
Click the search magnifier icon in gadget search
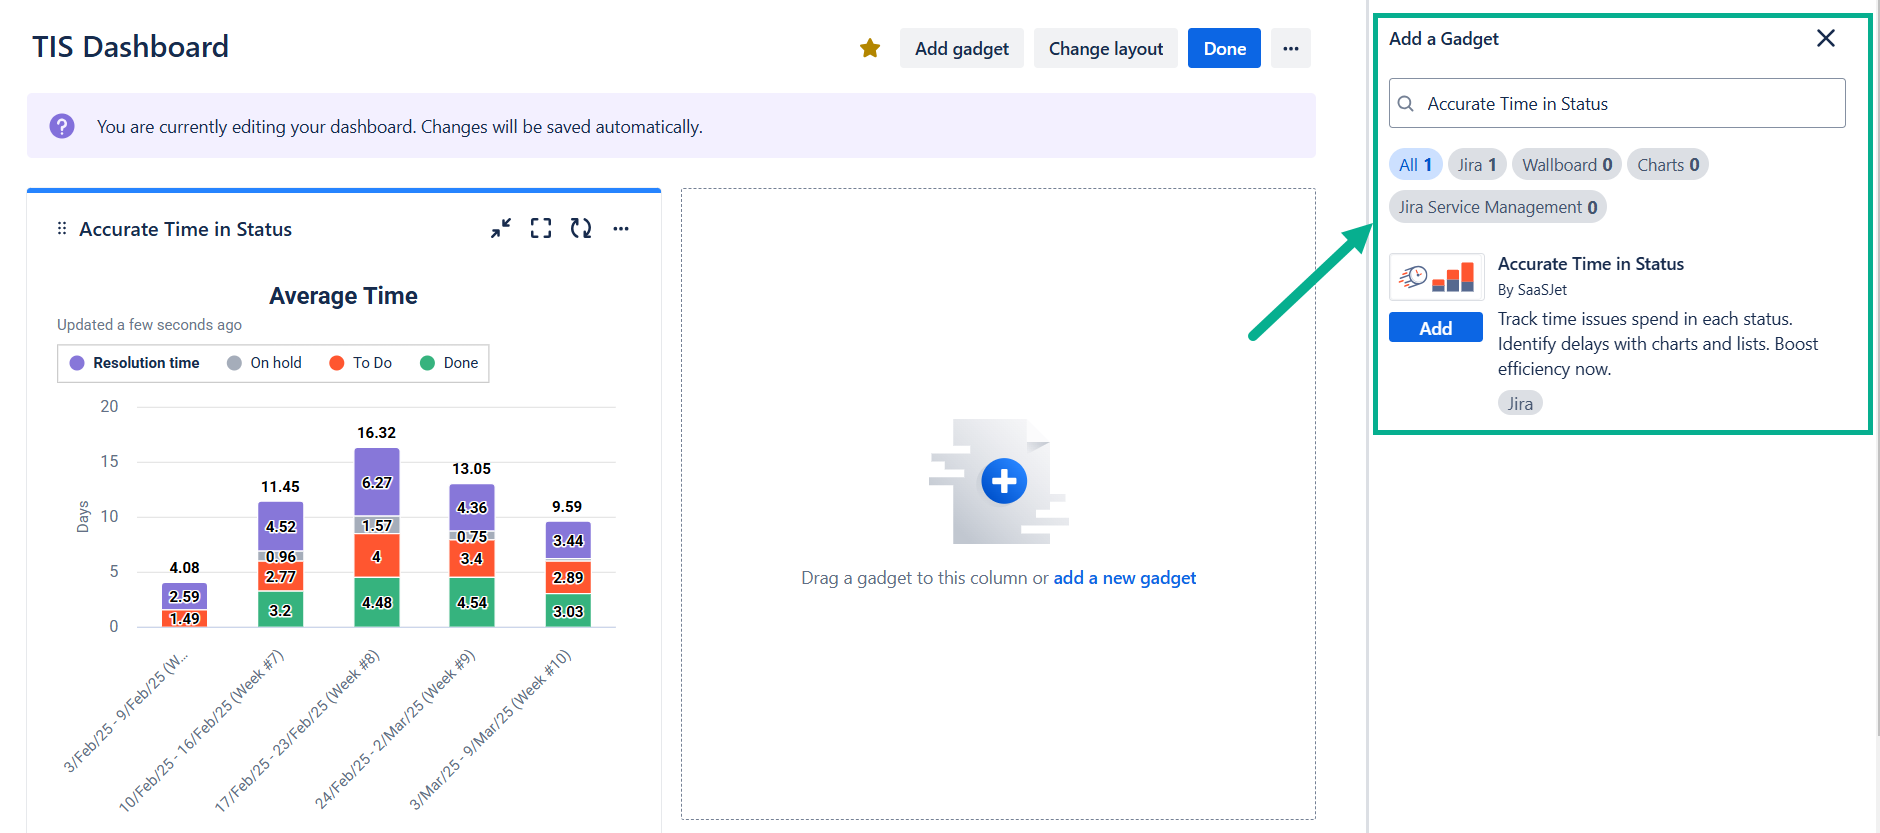click(1406, 104)
